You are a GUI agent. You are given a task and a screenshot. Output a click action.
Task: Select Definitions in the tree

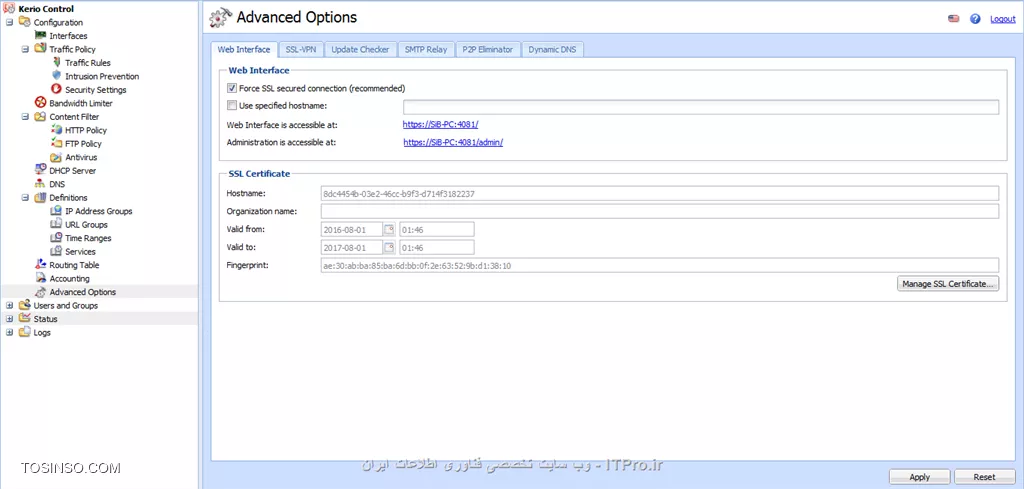coord(69,198)
